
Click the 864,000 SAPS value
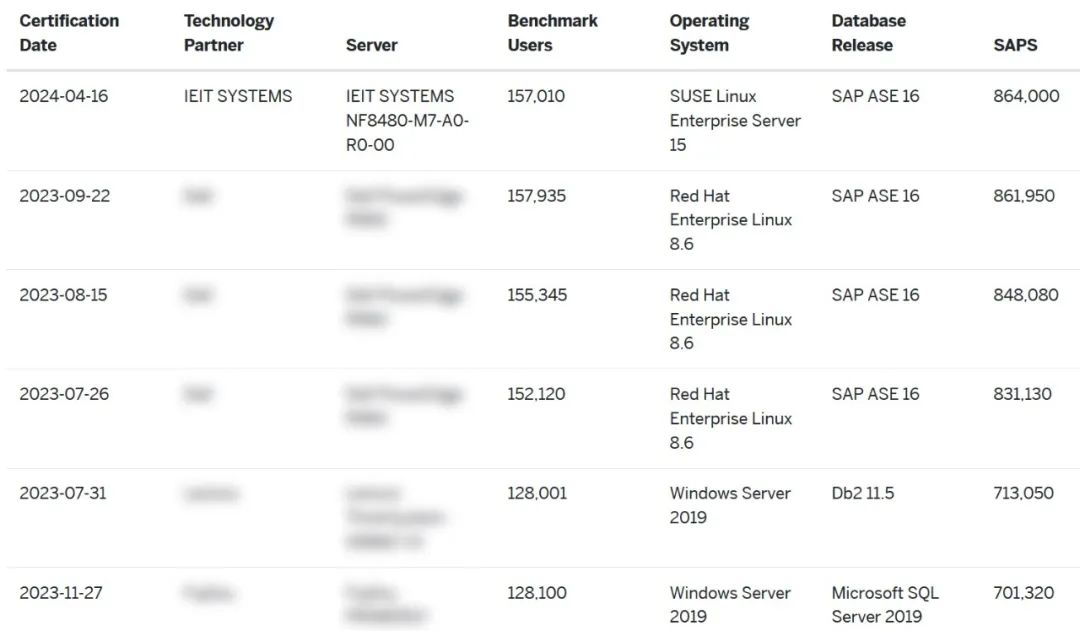[x=1026, y=96]
